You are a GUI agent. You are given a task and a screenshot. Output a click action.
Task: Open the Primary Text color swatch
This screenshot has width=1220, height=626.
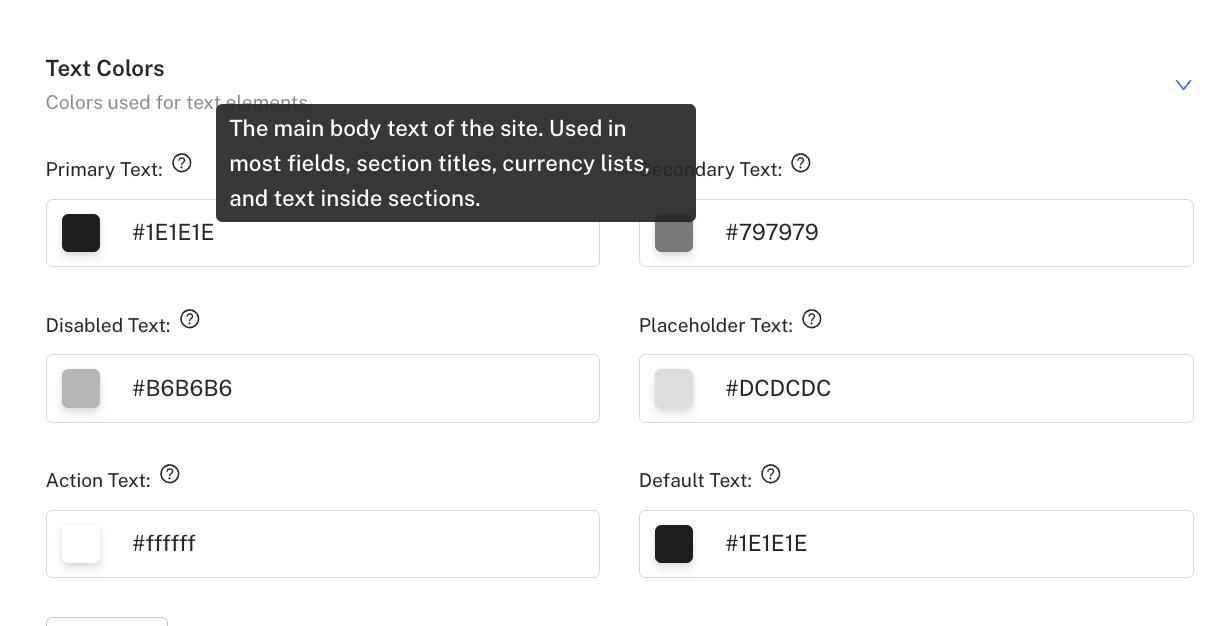(81, 233)
